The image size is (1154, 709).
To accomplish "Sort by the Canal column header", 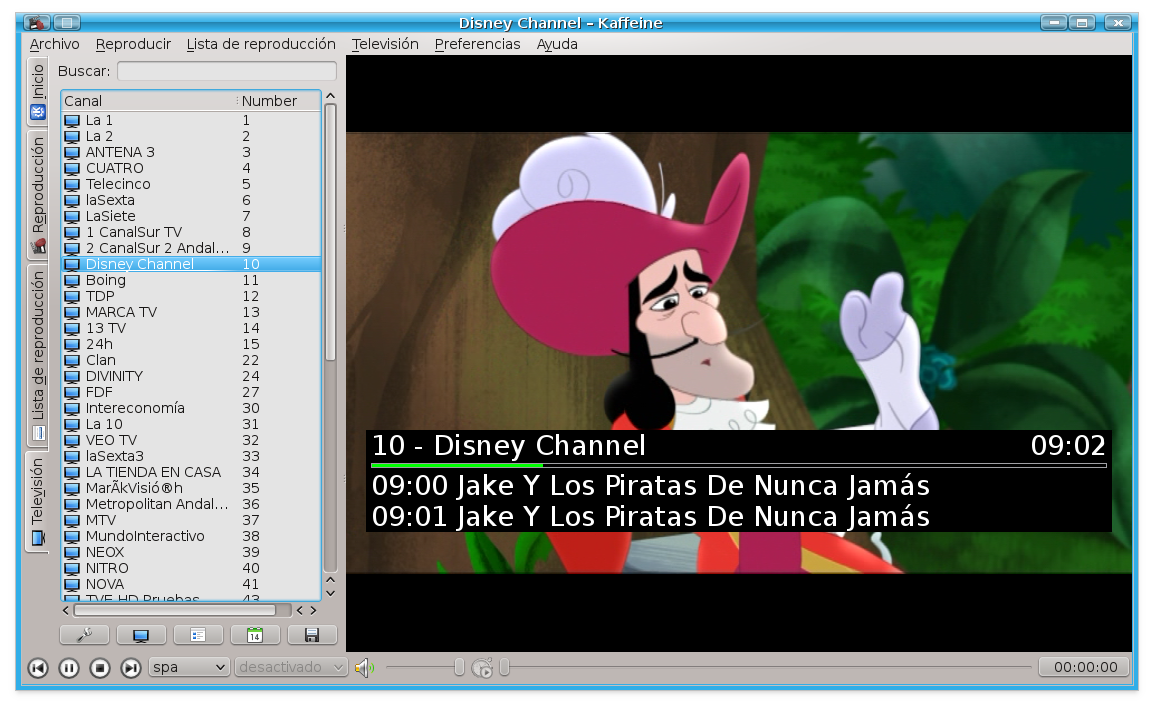I will [x=149, y=101].
